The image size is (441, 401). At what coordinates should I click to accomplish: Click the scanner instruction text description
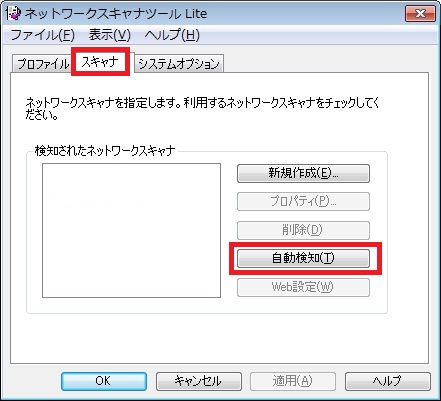(203, 108)
